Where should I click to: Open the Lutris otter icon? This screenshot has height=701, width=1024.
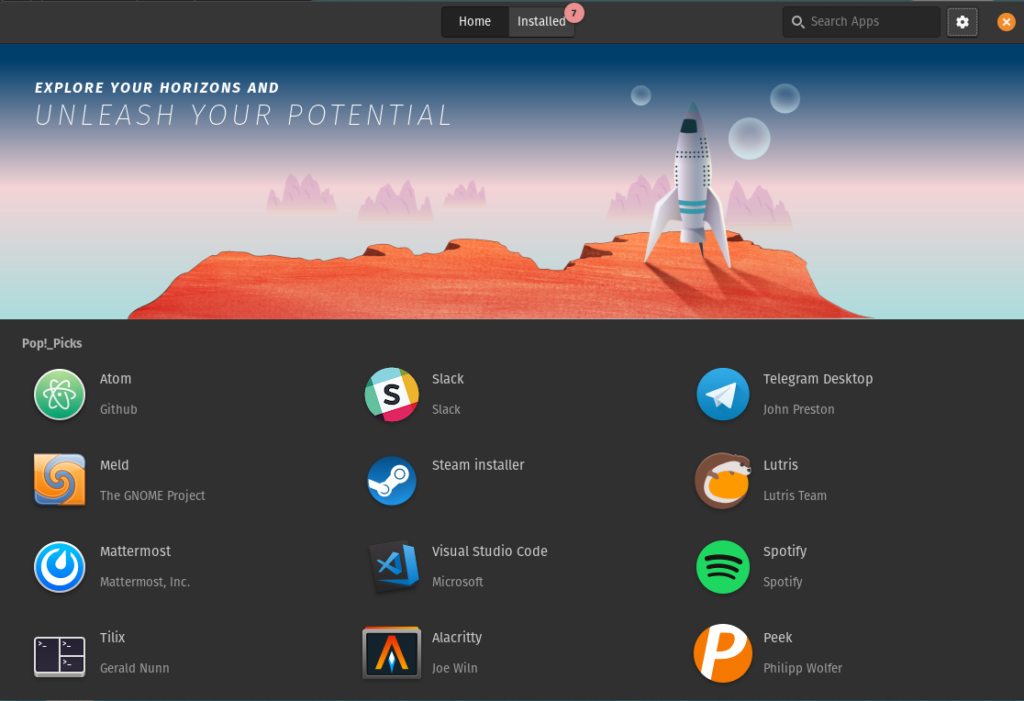click(722, 480)
